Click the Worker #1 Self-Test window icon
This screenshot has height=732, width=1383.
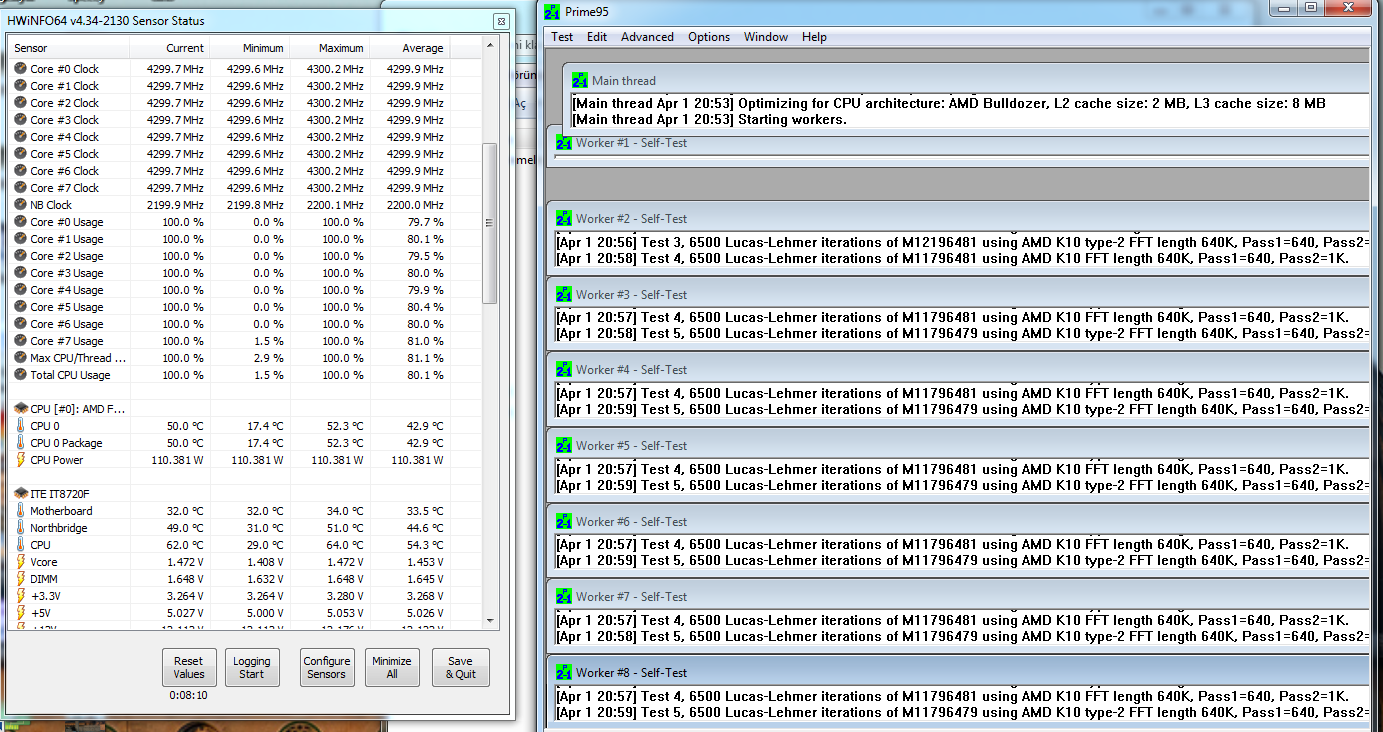tap(564, 142)
